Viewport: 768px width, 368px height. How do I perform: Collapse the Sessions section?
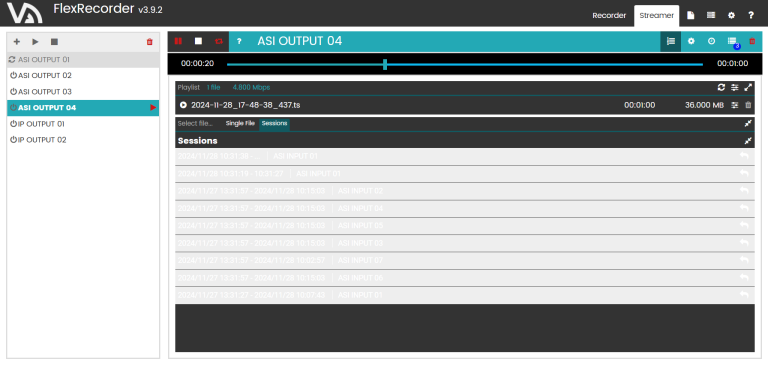point(748,141)
